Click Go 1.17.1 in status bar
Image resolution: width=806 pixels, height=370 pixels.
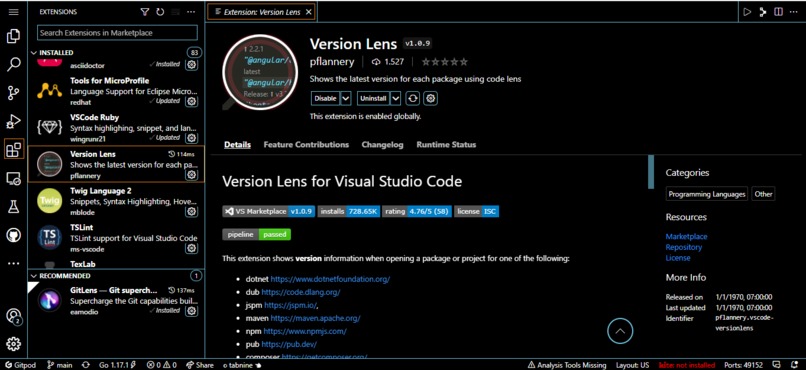tap(117, 365)
